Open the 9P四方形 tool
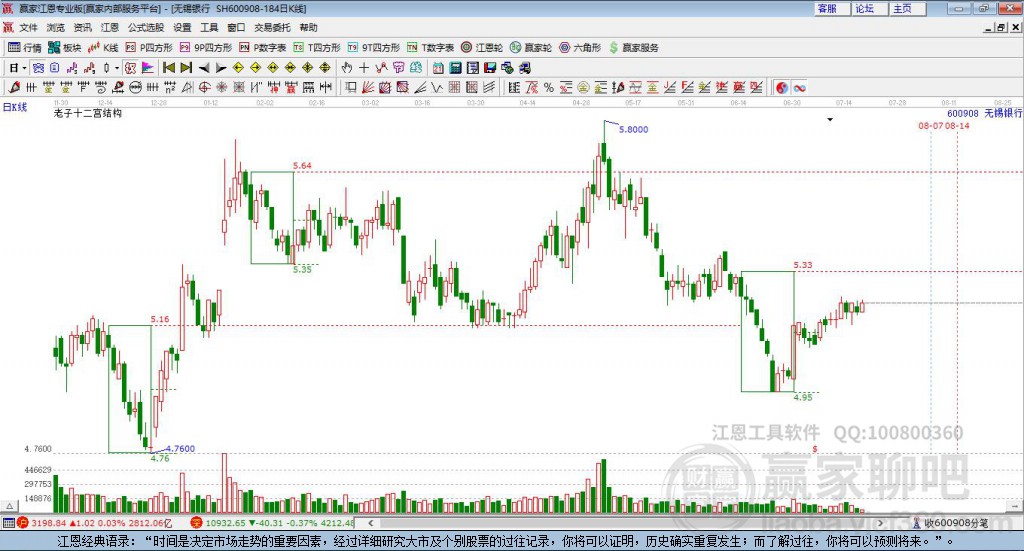1024x551 pixels. click(x=206, y=48)
